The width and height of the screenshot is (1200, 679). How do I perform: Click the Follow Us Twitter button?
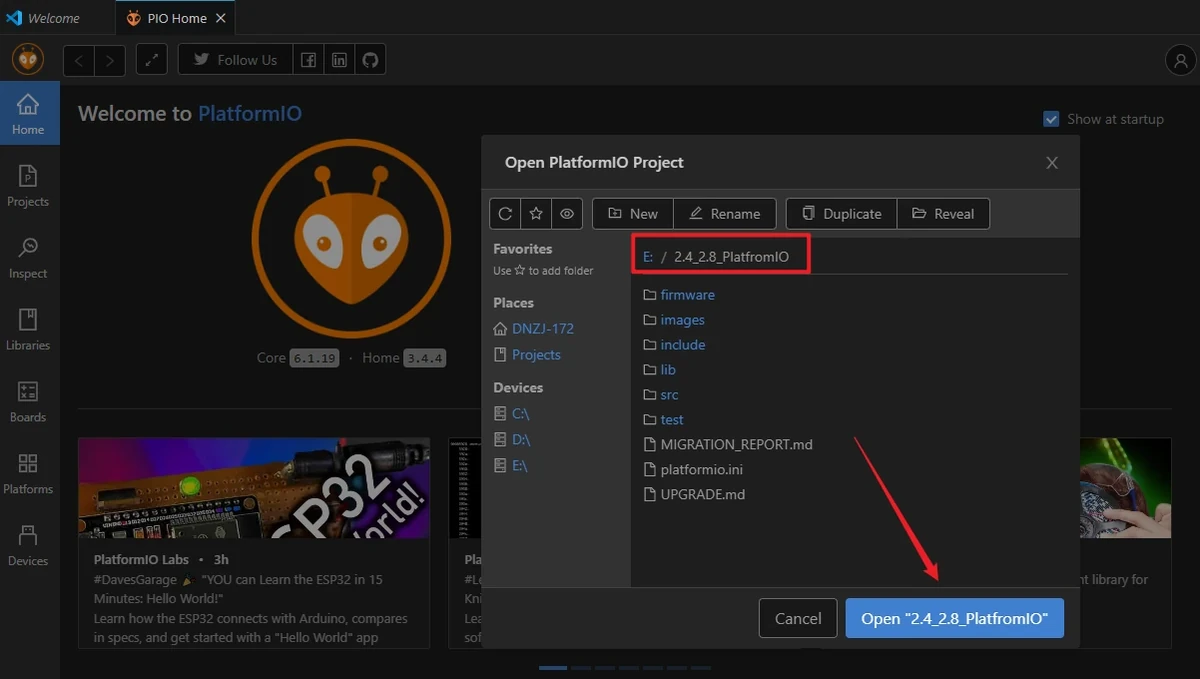pyautogui.click(x=235, y=60)
